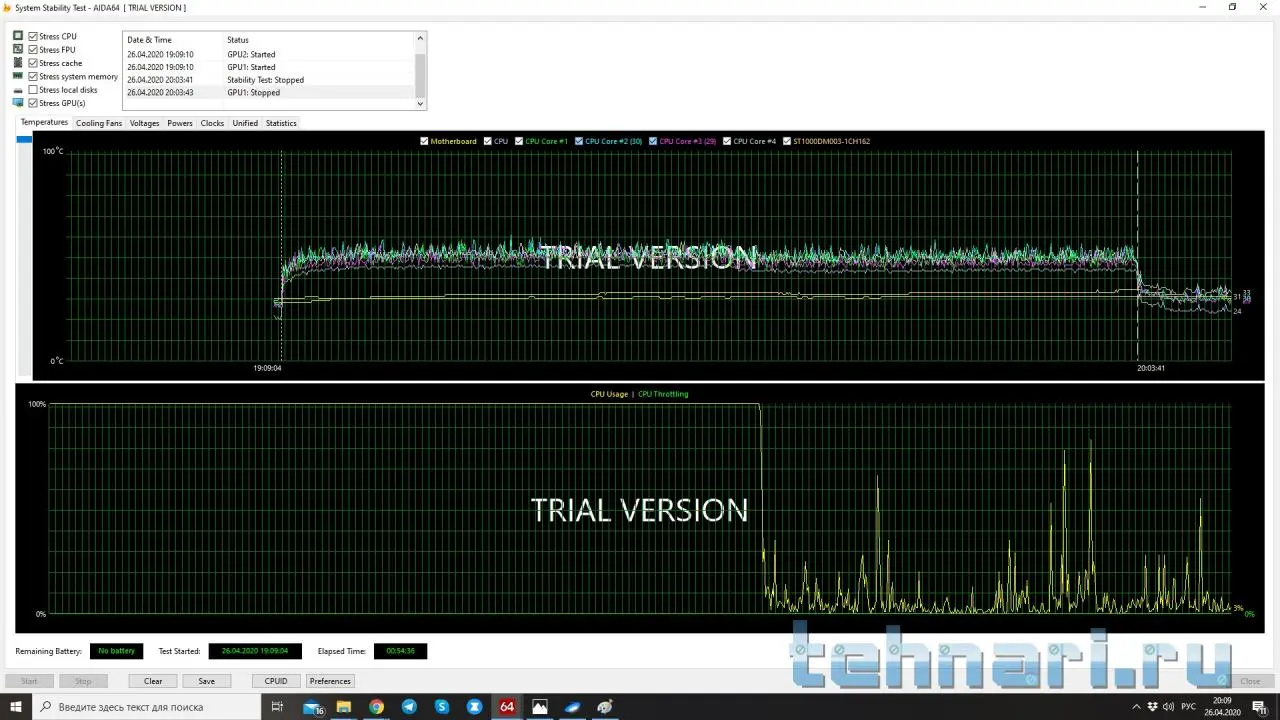Switch to the AIDA64 taskbar icon
Screen dimensions: 1280x720
pyautogui.click(x=507, y=707)
